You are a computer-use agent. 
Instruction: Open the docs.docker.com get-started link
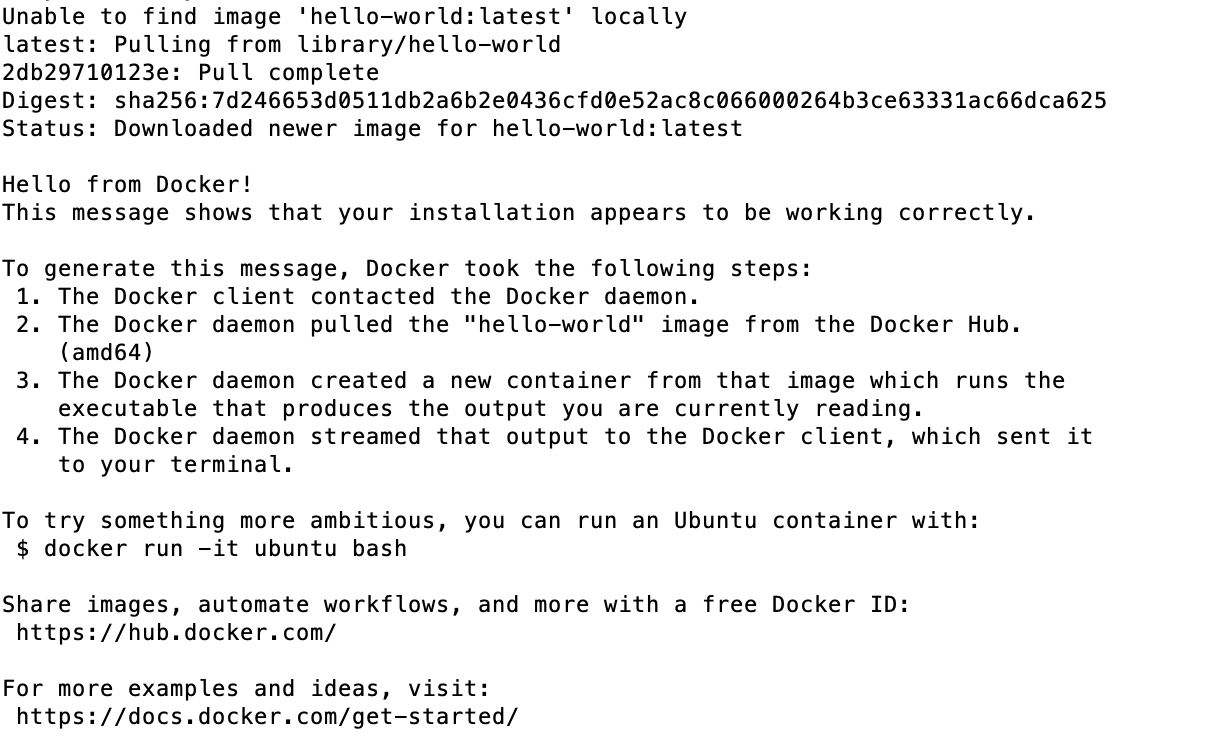coord(267,716)
